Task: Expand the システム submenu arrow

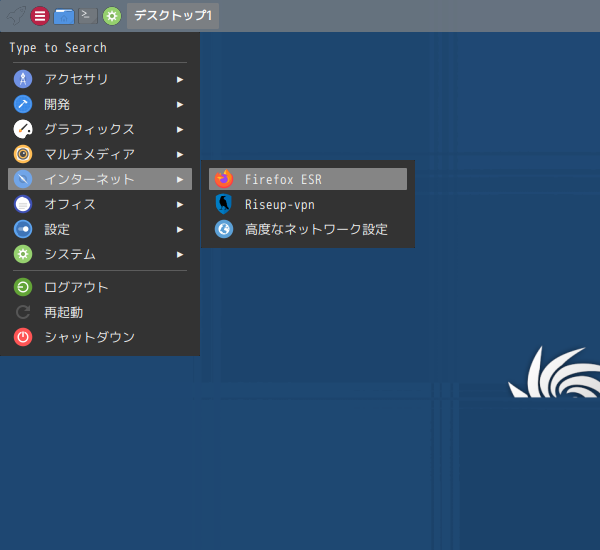Action: pyautogui.click(x=180, y=255)
